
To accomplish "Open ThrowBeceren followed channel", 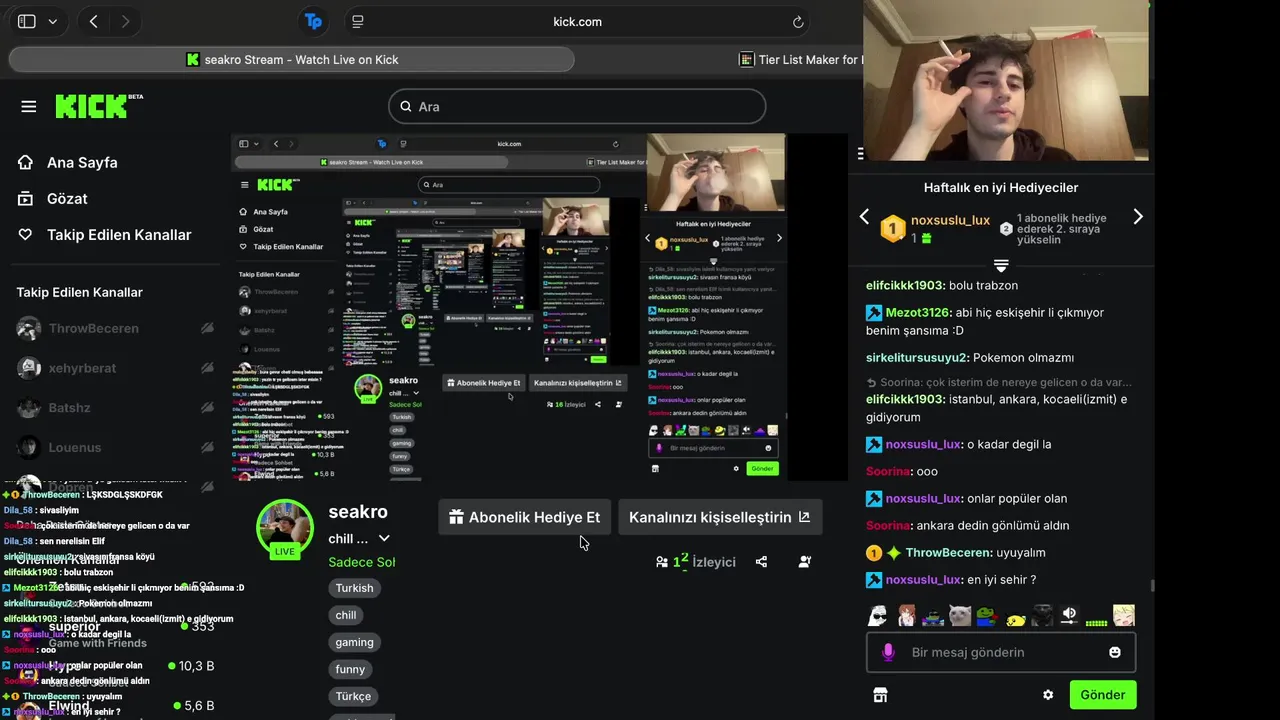I will pyautogui.click(x=94, y=328).
